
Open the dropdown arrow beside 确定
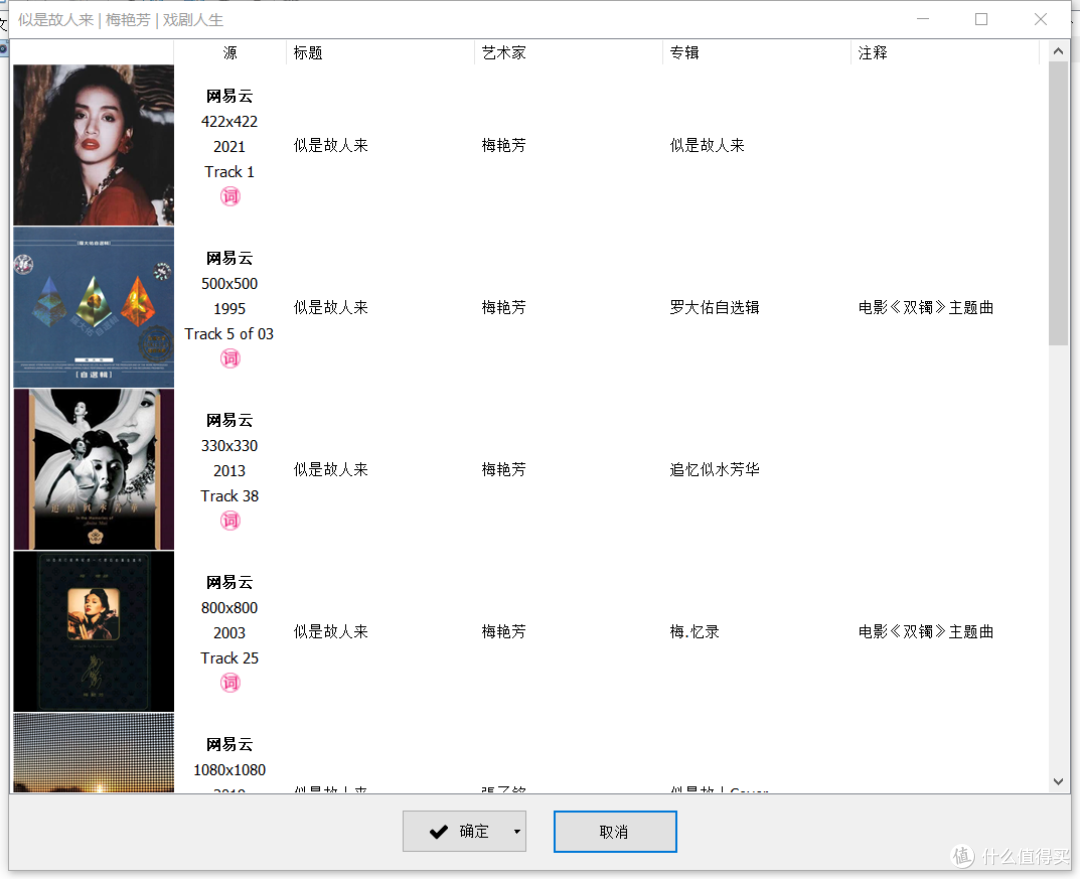click(x=517, y=831)
